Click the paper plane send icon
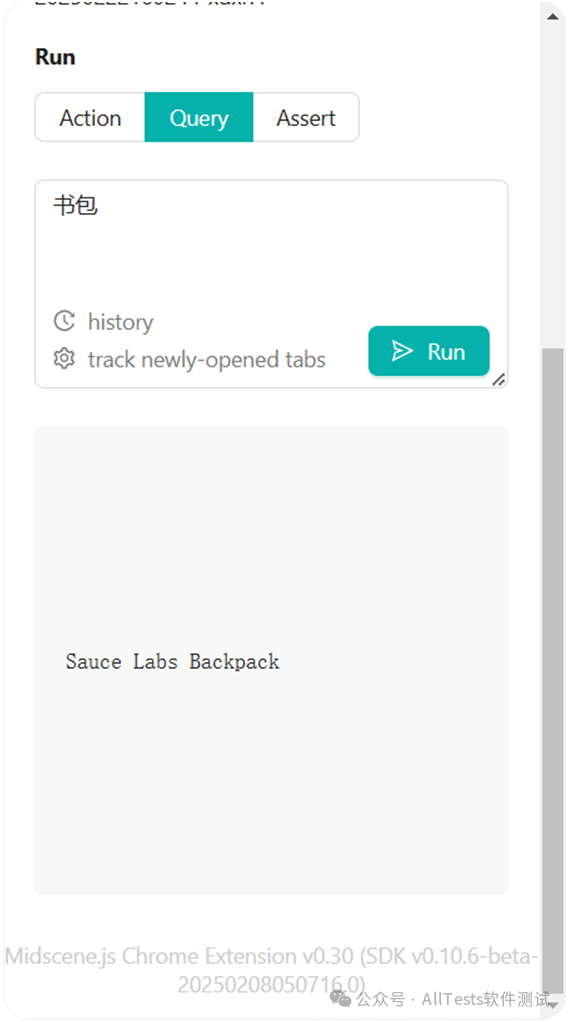Viewport: 568px width, 1022px height. coord(402,351)
